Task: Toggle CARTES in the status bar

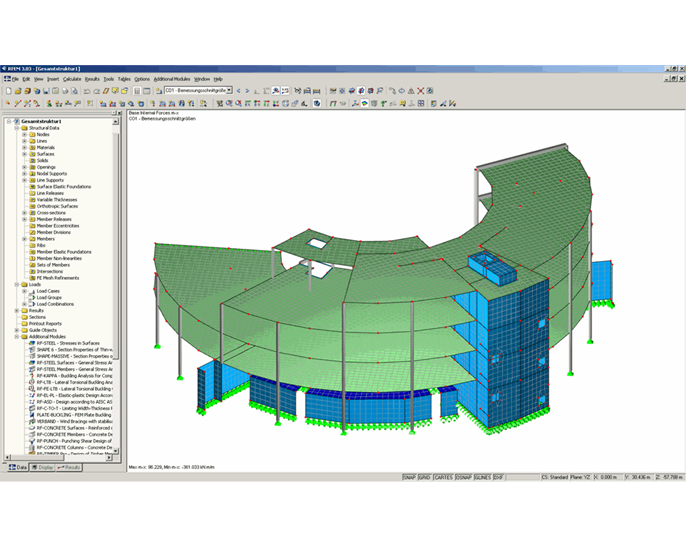Action: tap(443, 477)
